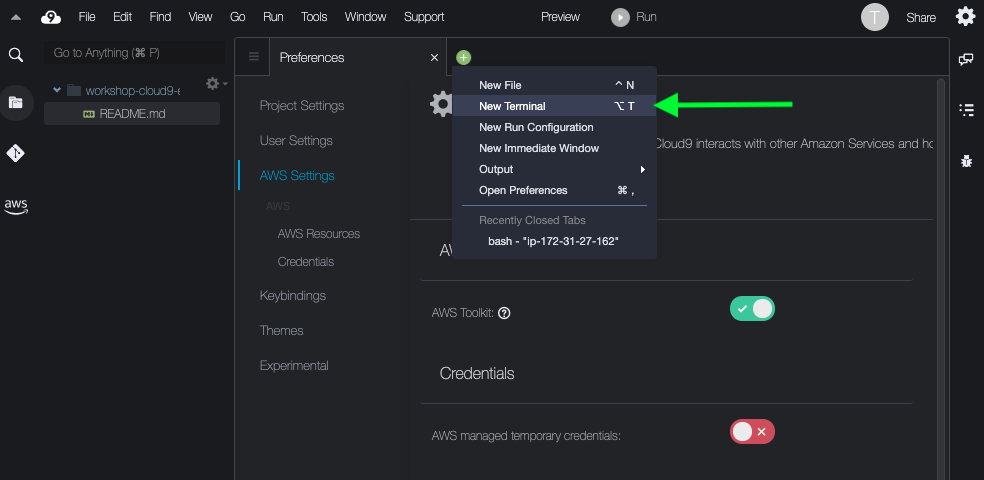The height and width of the screenshot is (480, 984).
Task: Open the Tools menu
Action: [x=314, y=17]
